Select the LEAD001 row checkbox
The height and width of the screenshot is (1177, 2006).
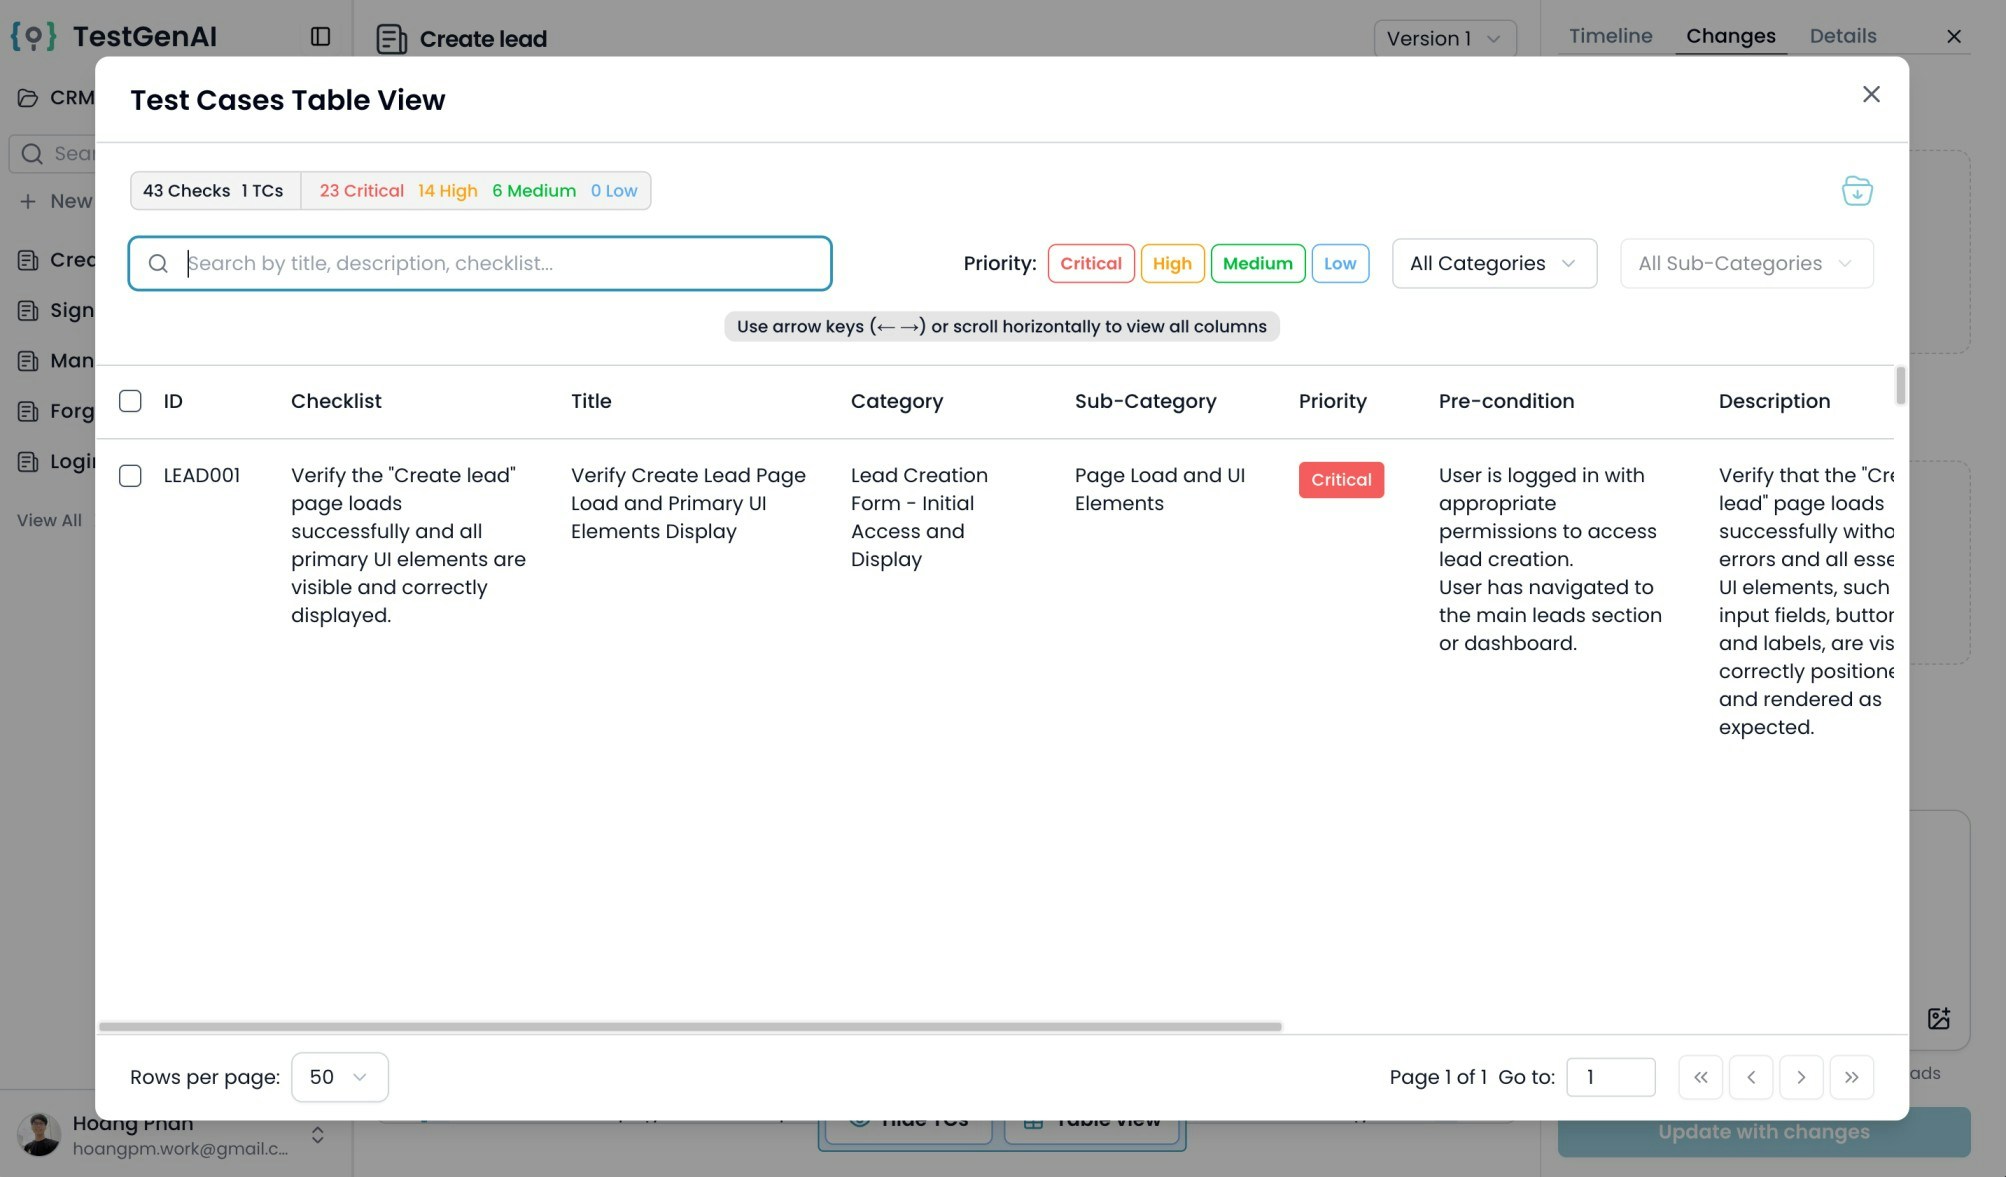[130, 476]
